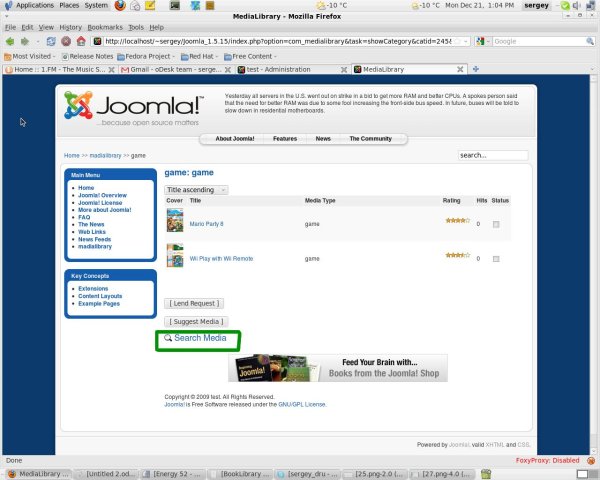Expand the URL bar history dropdown

tap(465, 41)
